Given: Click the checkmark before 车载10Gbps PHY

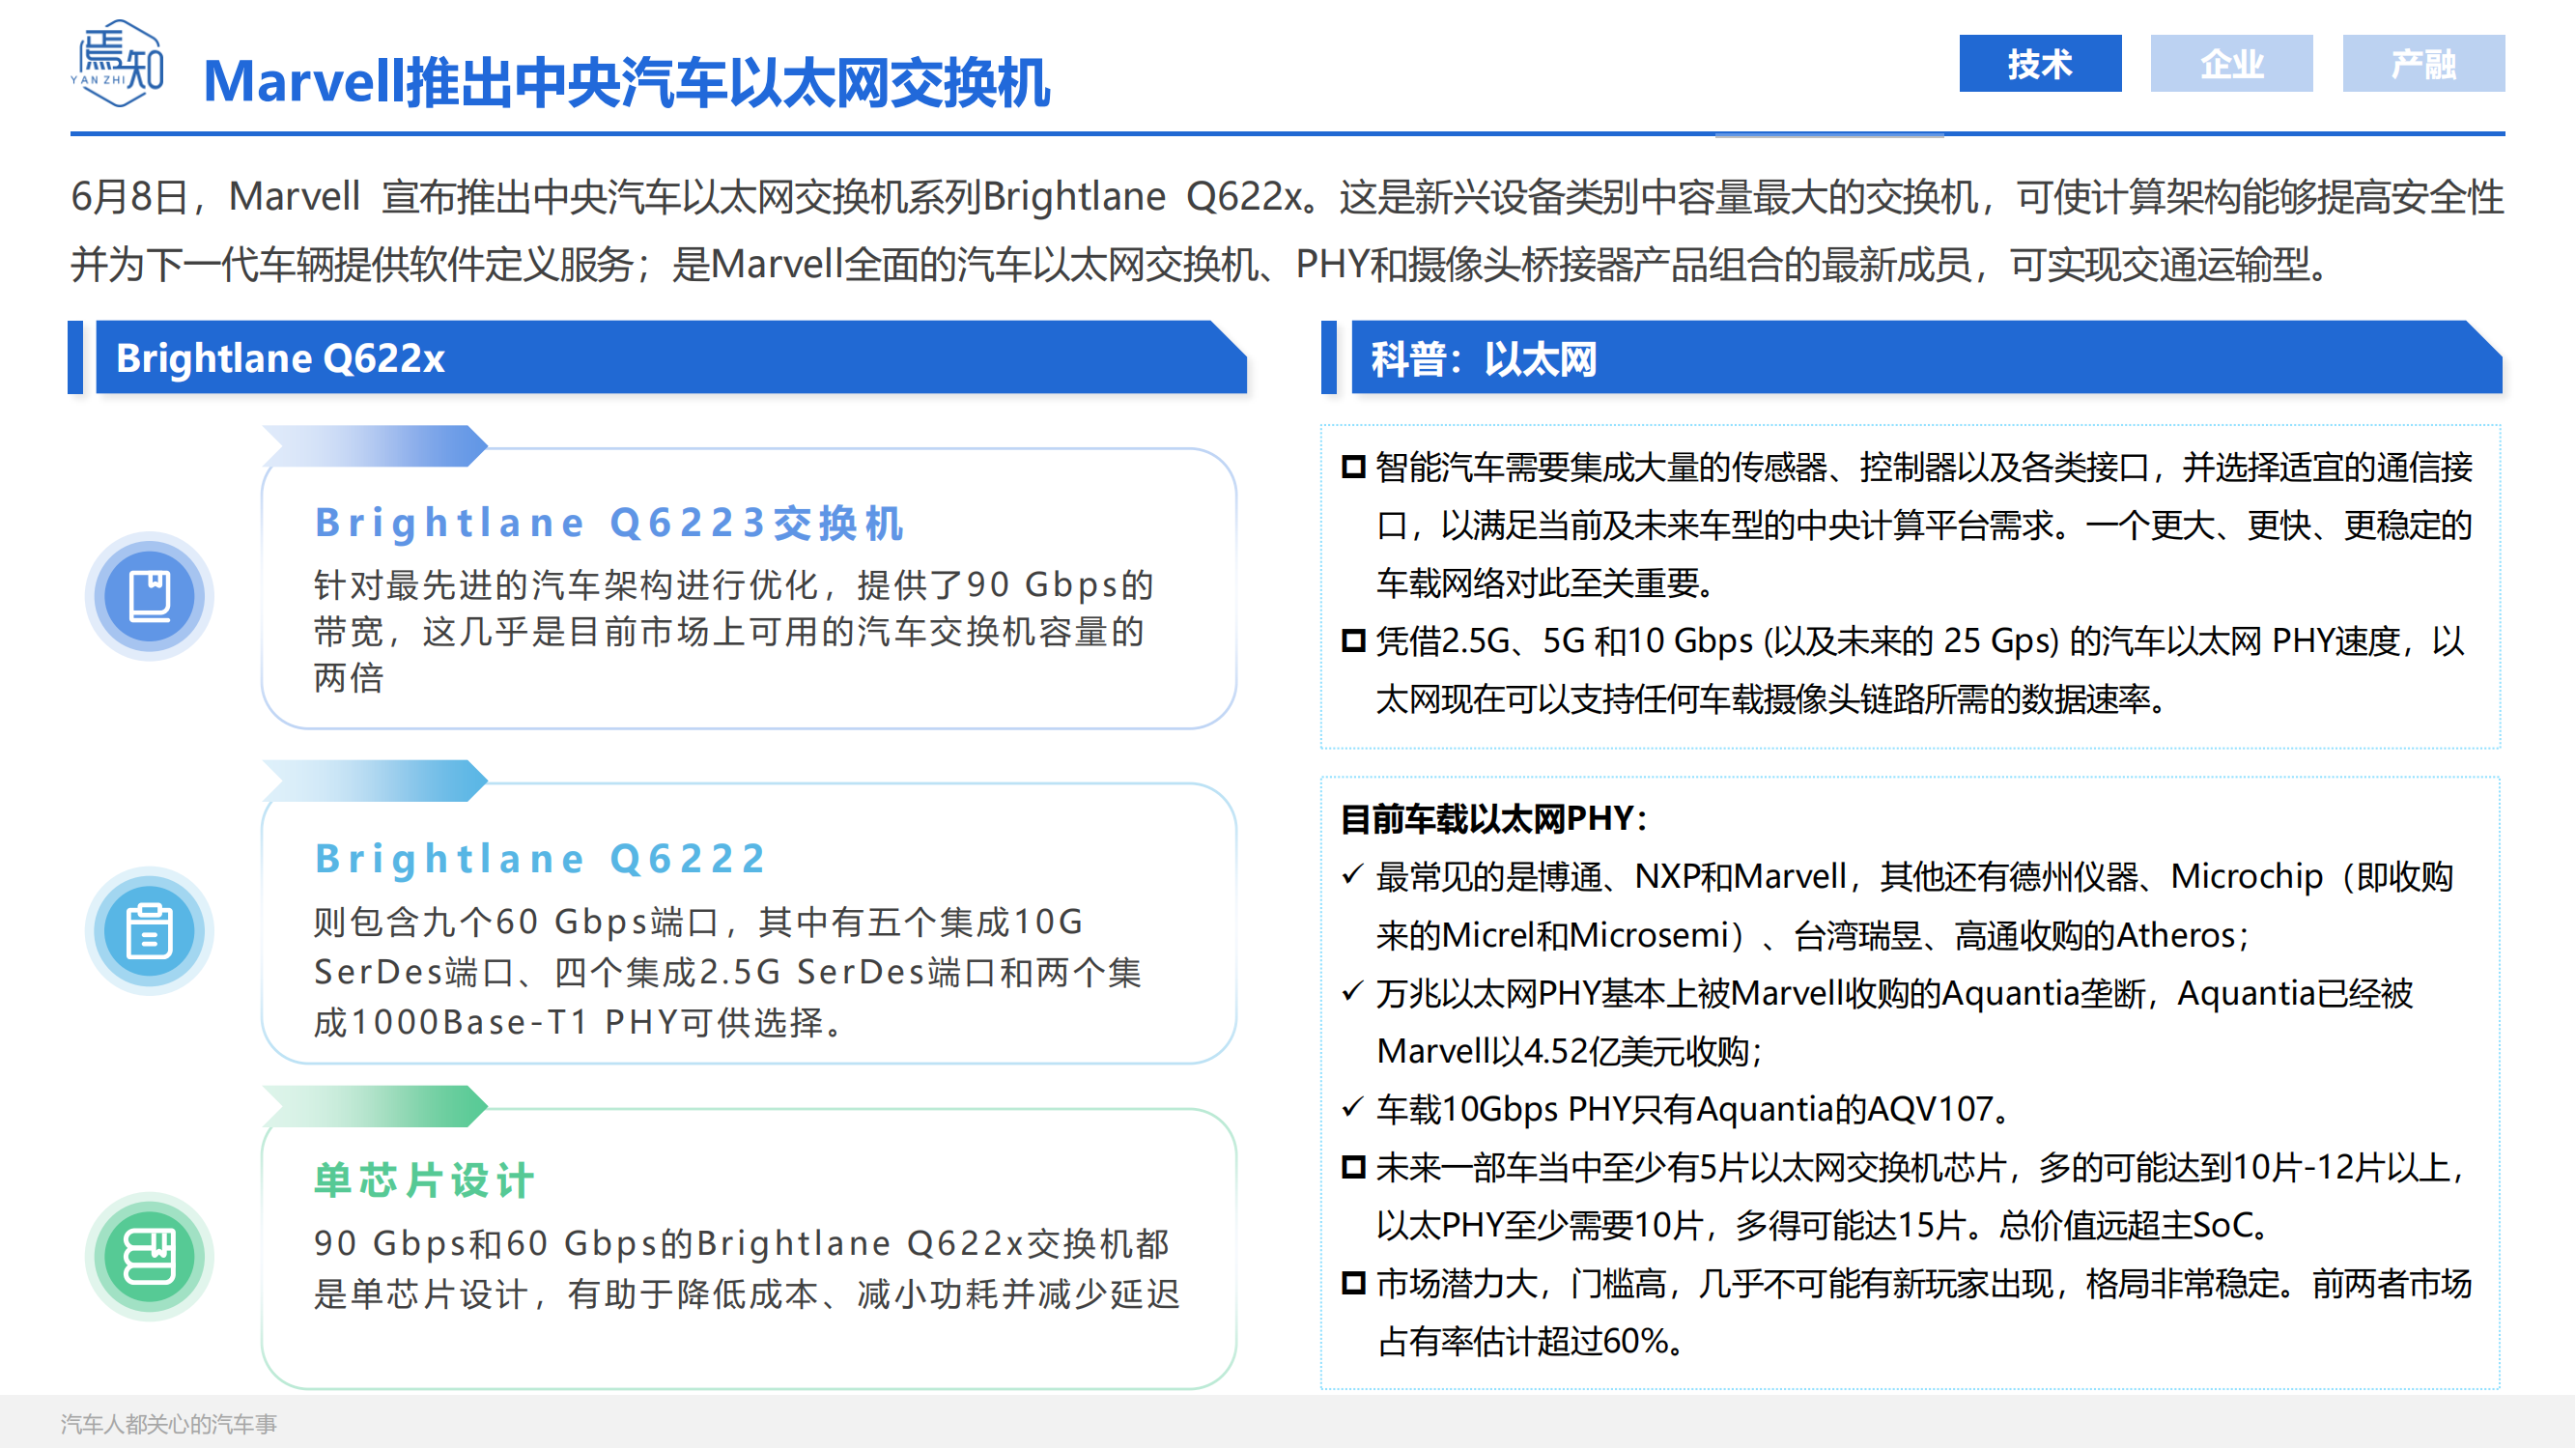Looking at the screenshot, I should (x=1352, y=1107).
